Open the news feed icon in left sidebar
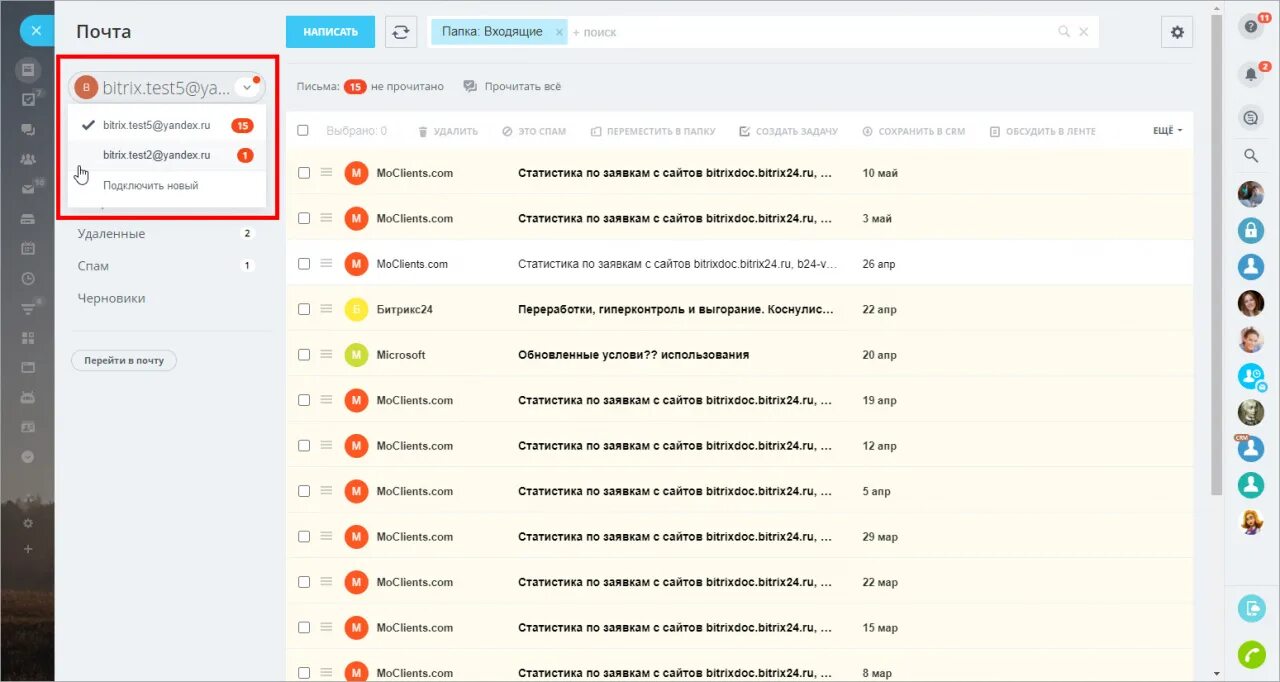This screenshot has height=682, width=1280. (x=28, y=70)
